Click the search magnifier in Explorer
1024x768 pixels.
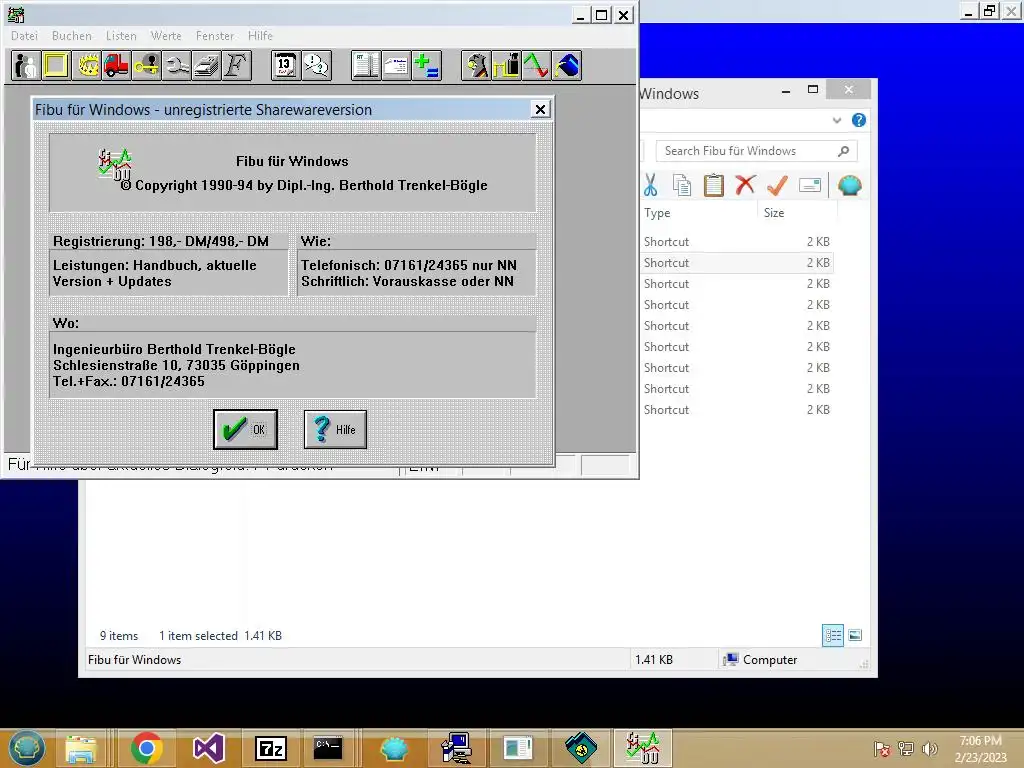pyautogui.click(x=843, y=151)
